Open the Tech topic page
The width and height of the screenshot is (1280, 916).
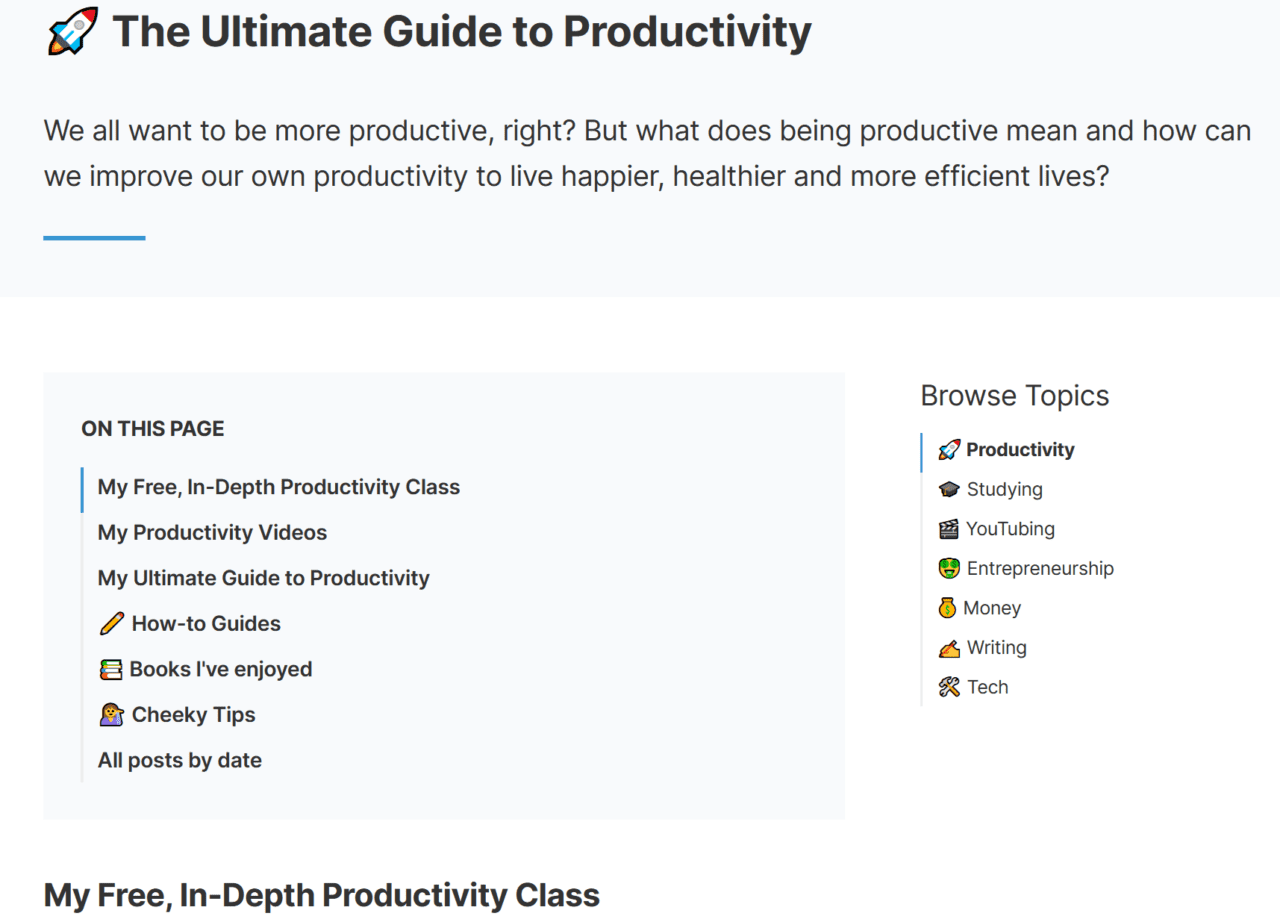coord(987,687)
